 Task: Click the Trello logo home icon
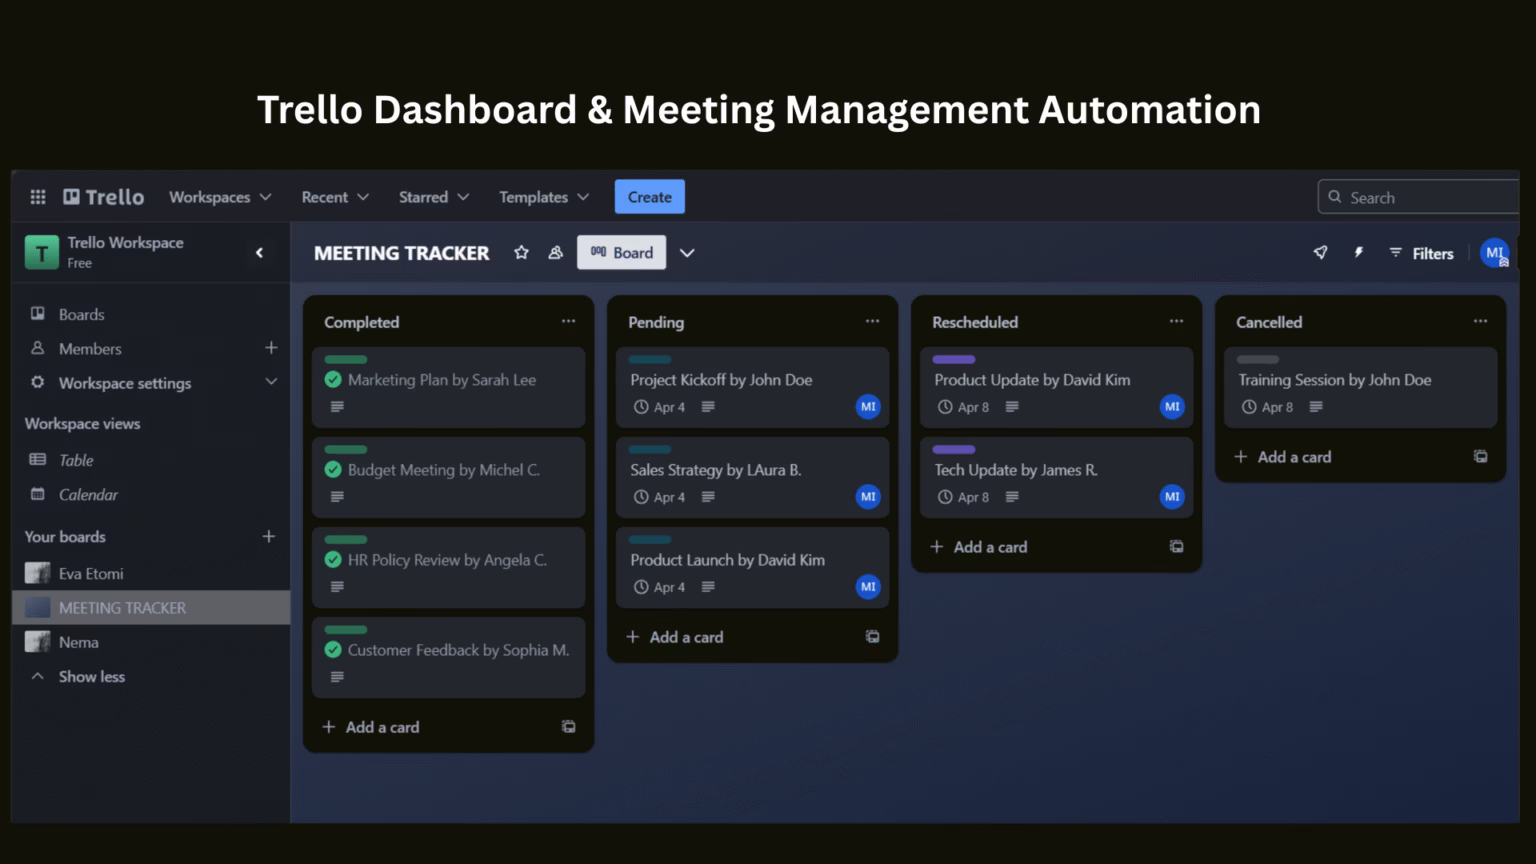[x=104, y=197]
